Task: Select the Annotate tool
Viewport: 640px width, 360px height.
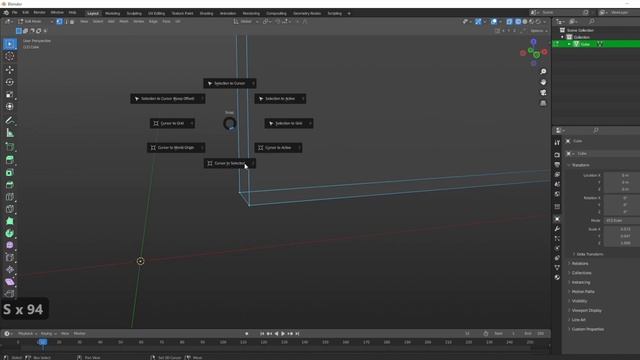Action: [x=9, y=120]
